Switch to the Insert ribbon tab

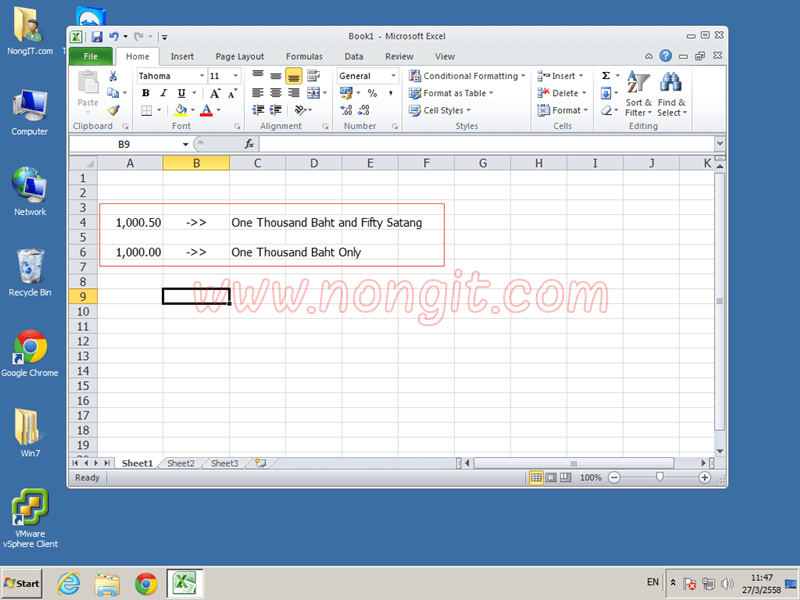[182, 57]
